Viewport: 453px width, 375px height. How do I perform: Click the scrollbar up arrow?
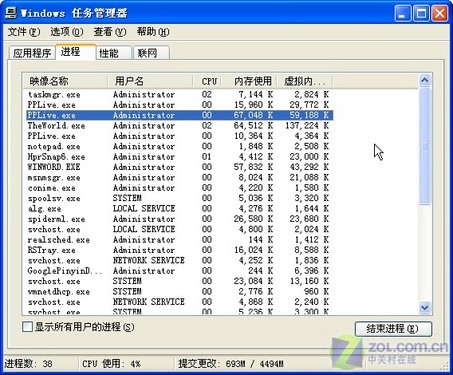click(425, 80)
